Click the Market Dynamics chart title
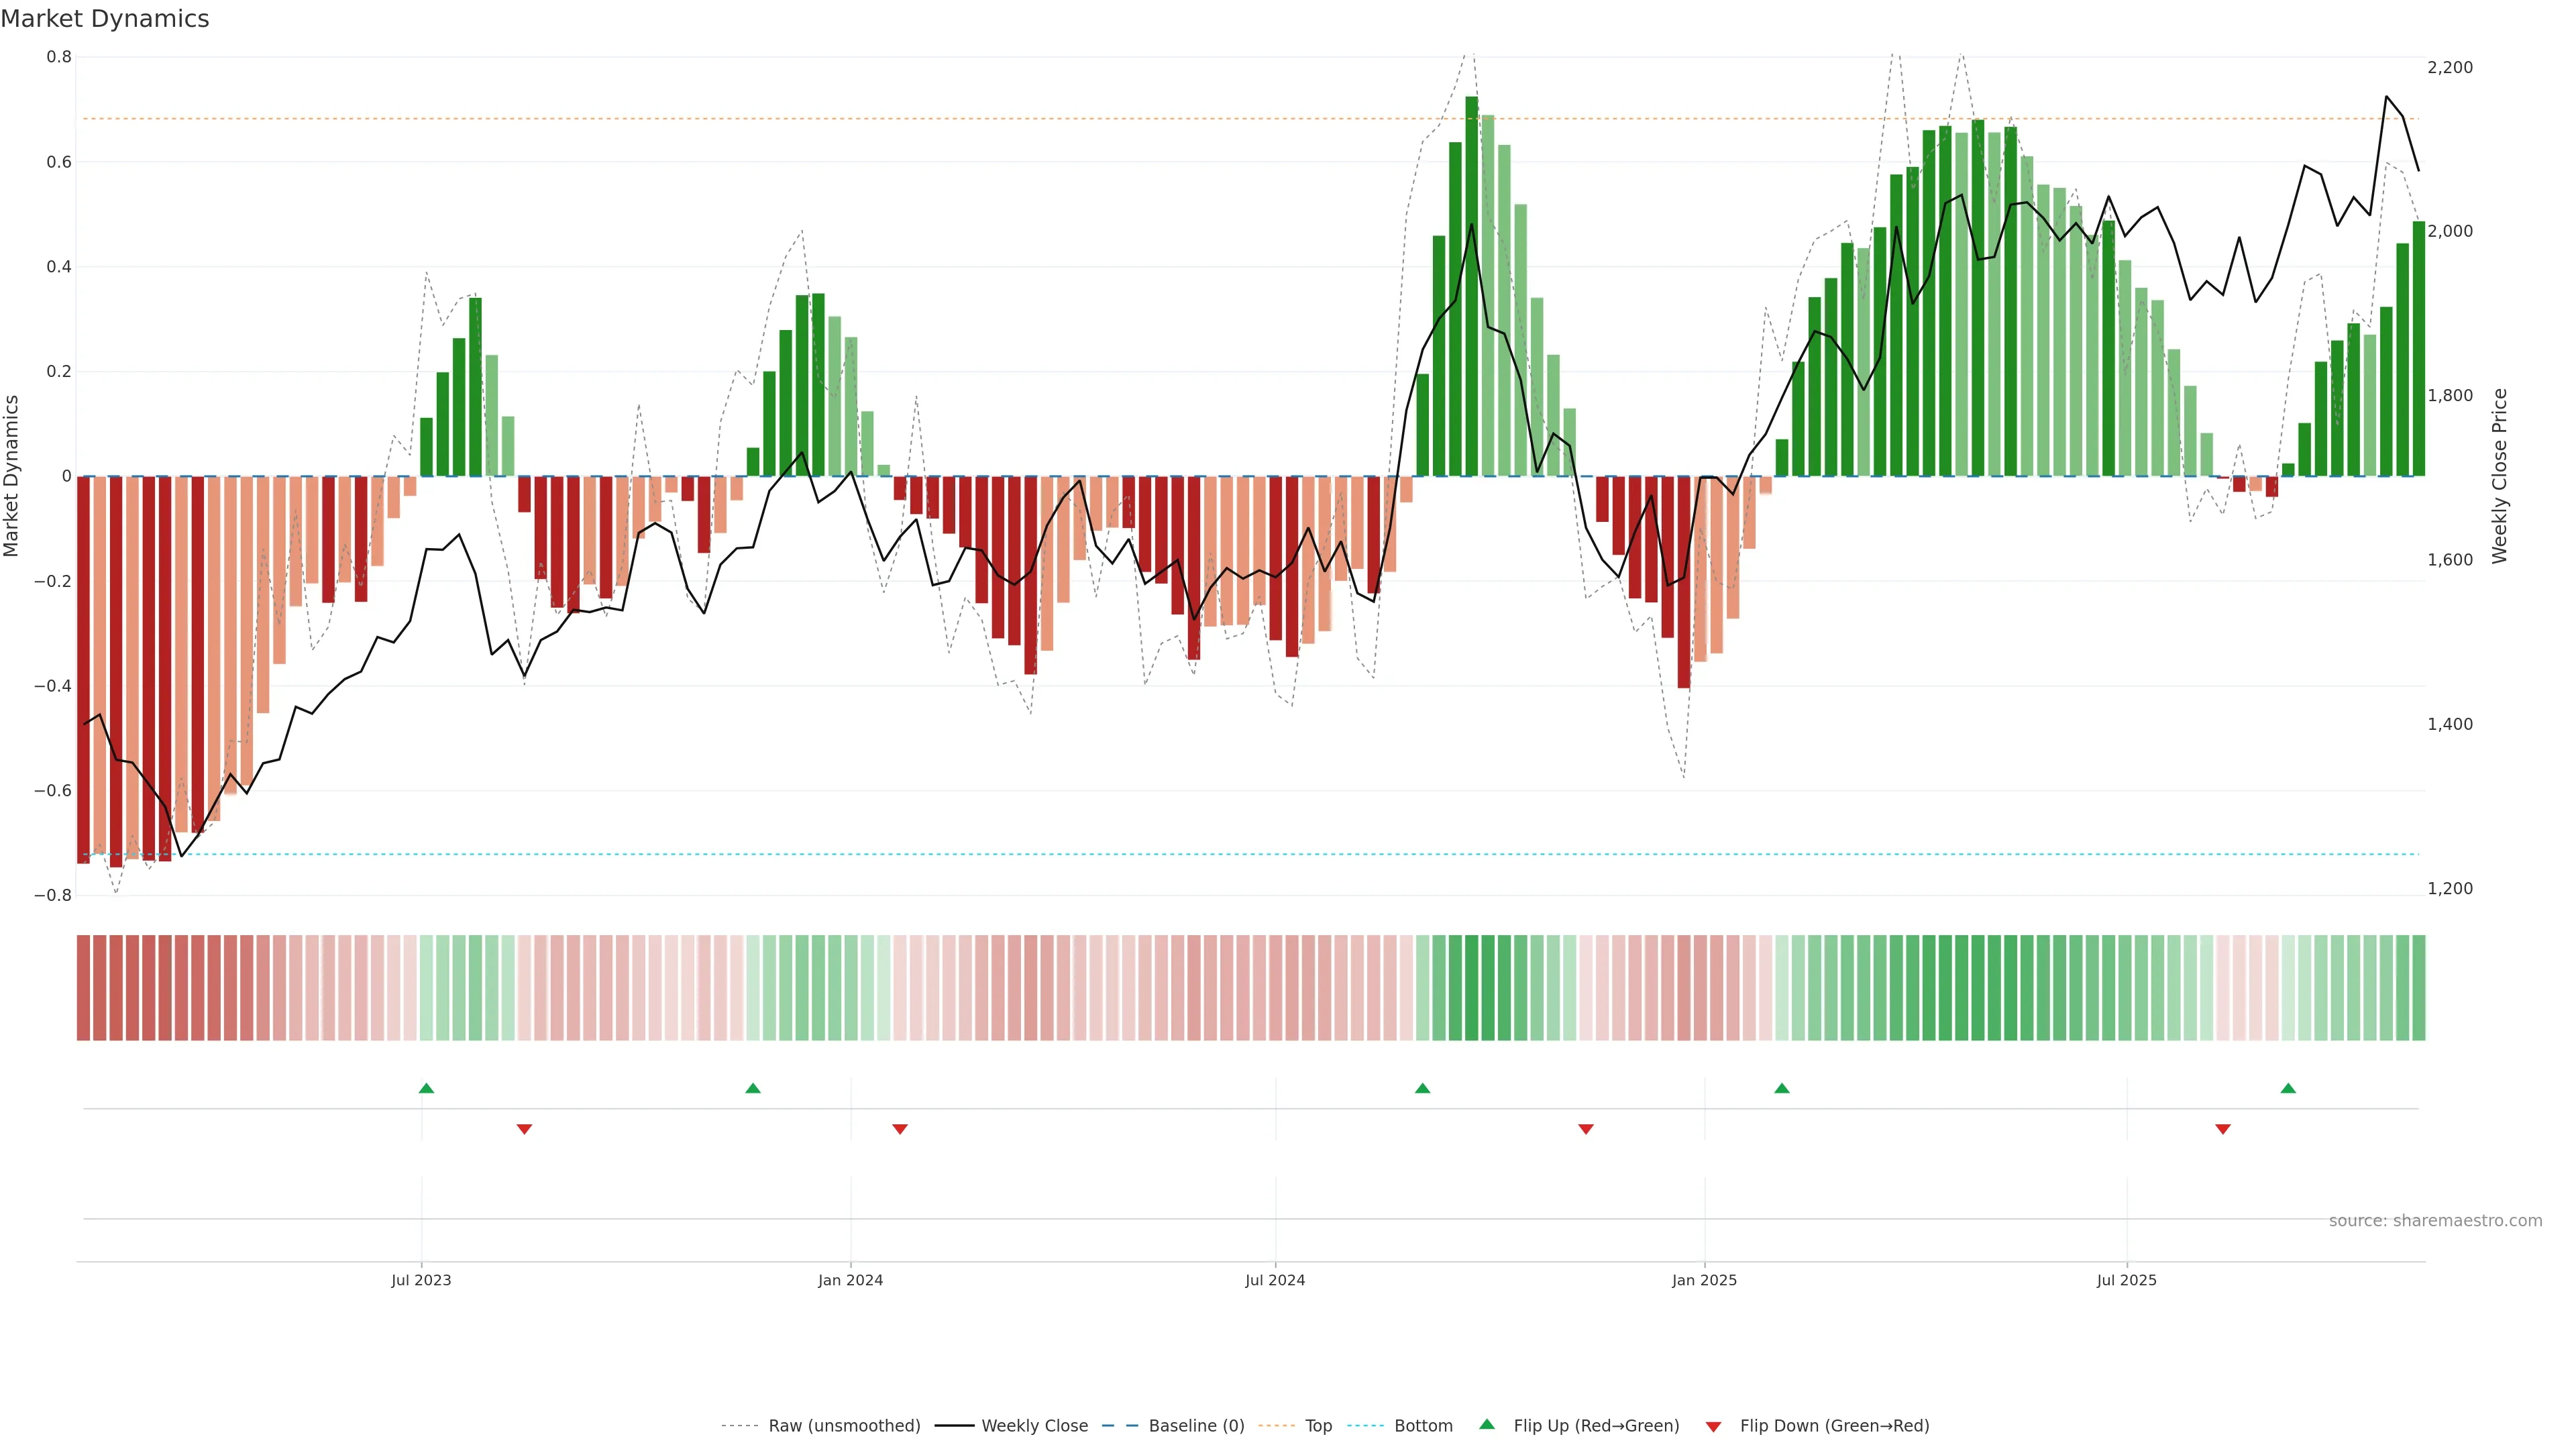2576x1449 pixels. coord(105,19)
